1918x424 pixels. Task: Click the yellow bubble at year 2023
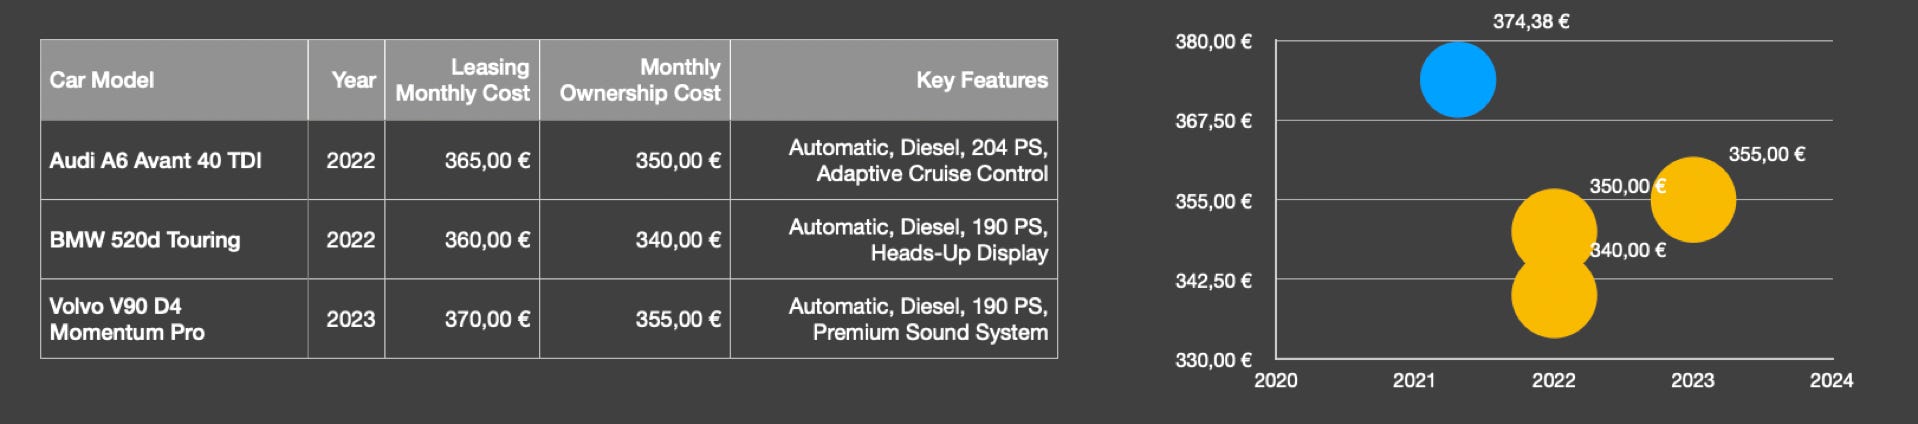point(1693,200)
